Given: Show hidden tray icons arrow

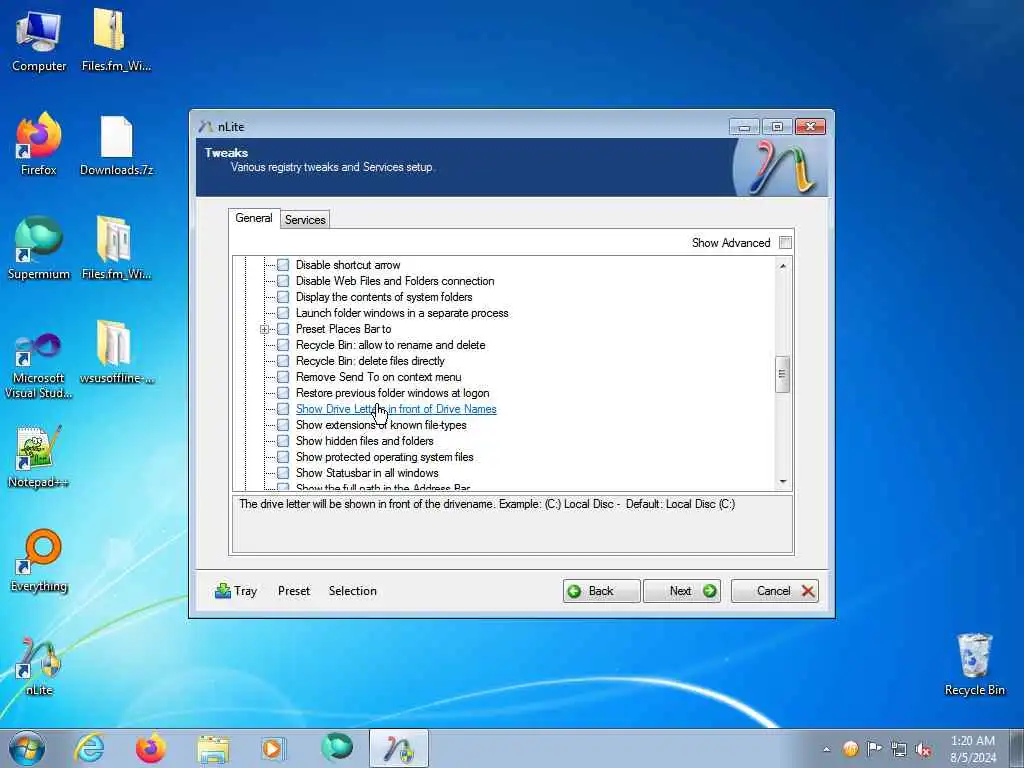Looking at the screenshot, I should point(826,749).
